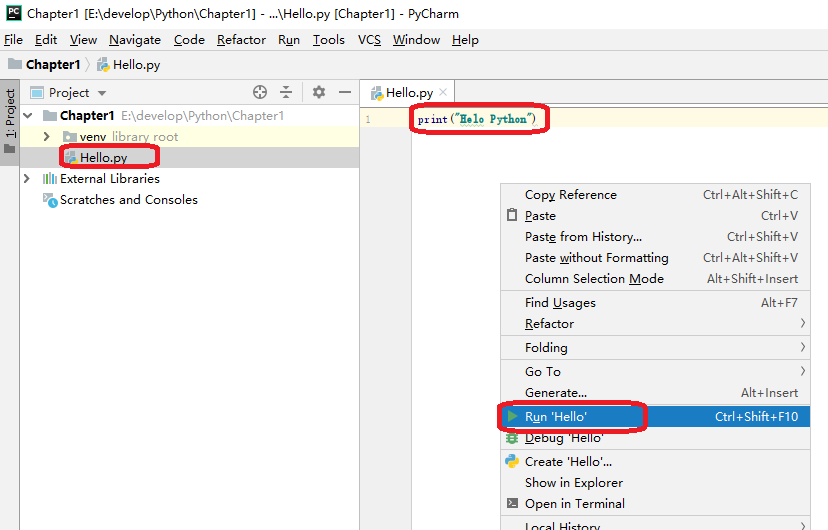The height and width of the screenshot is (530, 828).
Task: Open the File menu
Action: click(x=13, y=40)
